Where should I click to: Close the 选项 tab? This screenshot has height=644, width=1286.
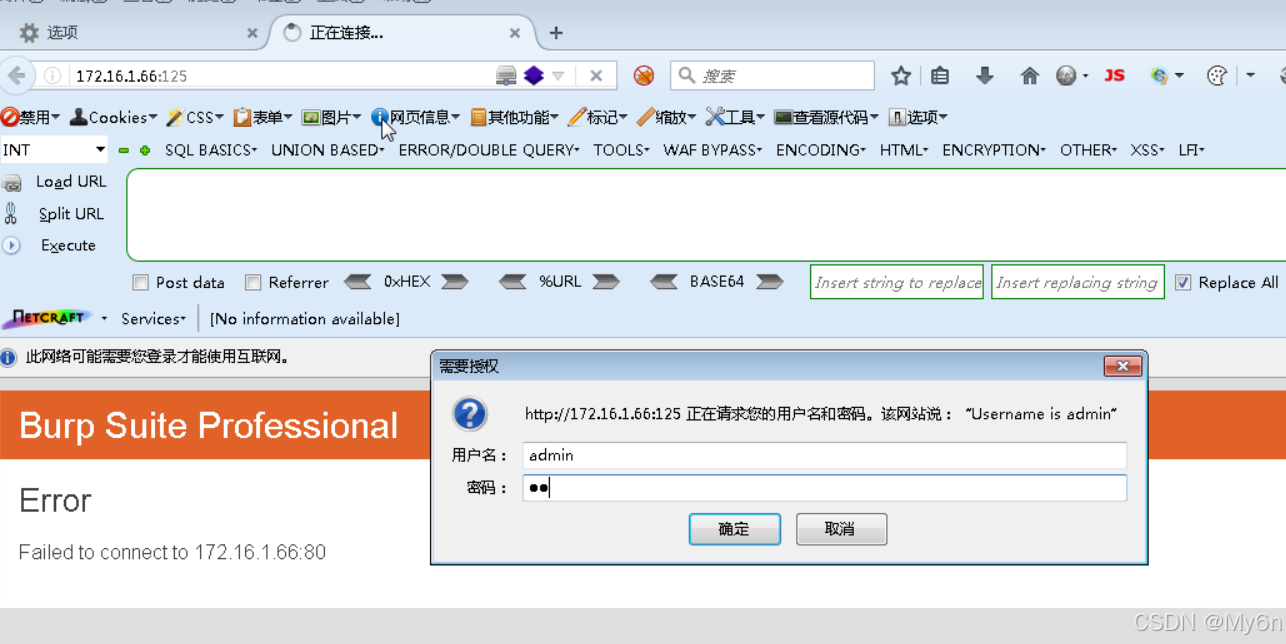[252, 33]
